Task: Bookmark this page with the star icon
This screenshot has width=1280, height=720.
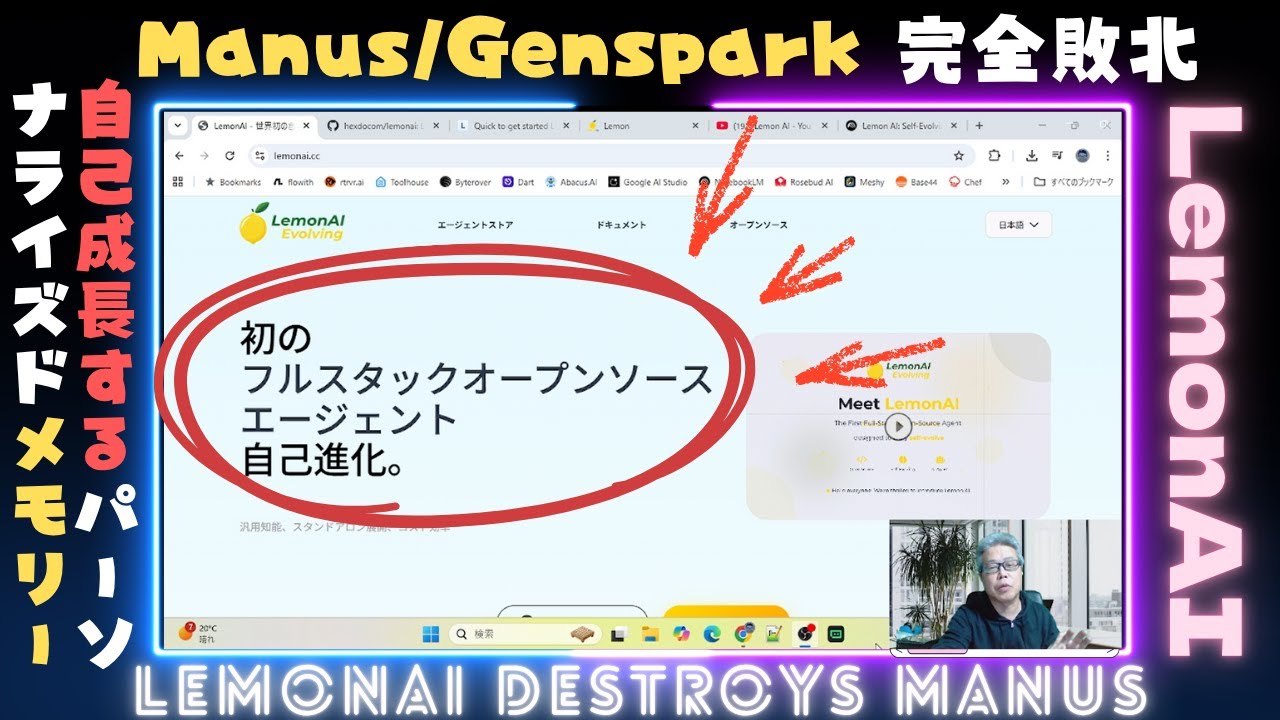Action: 959,156
